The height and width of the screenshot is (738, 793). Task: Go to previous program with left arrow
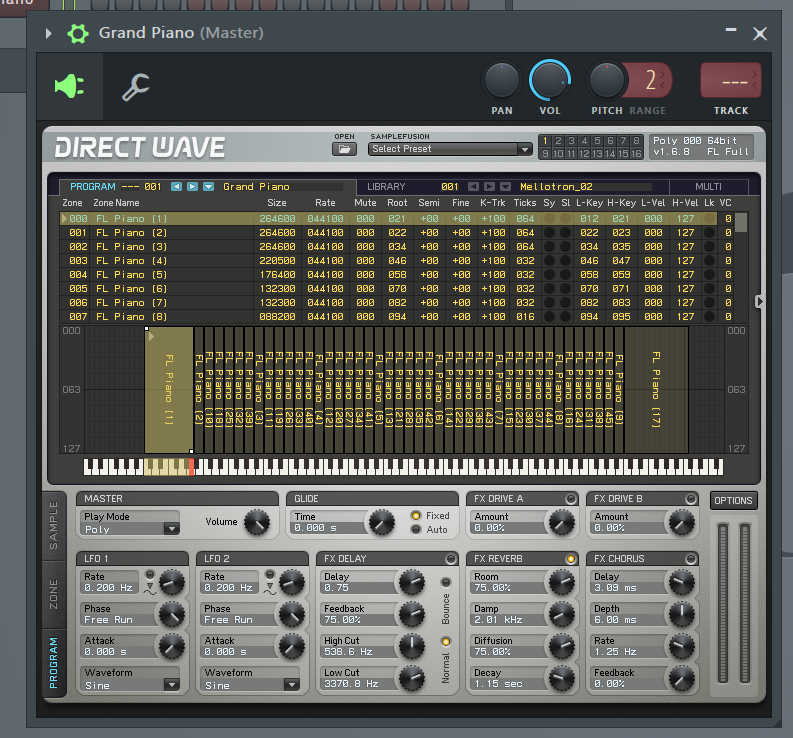pyautogui.click(x=176, y=187)
